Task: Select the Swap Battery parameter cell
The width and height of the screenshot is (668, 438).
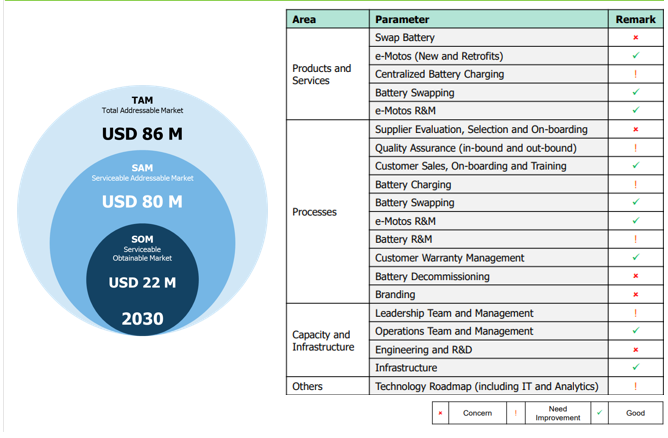Action: tap(489, 37)
